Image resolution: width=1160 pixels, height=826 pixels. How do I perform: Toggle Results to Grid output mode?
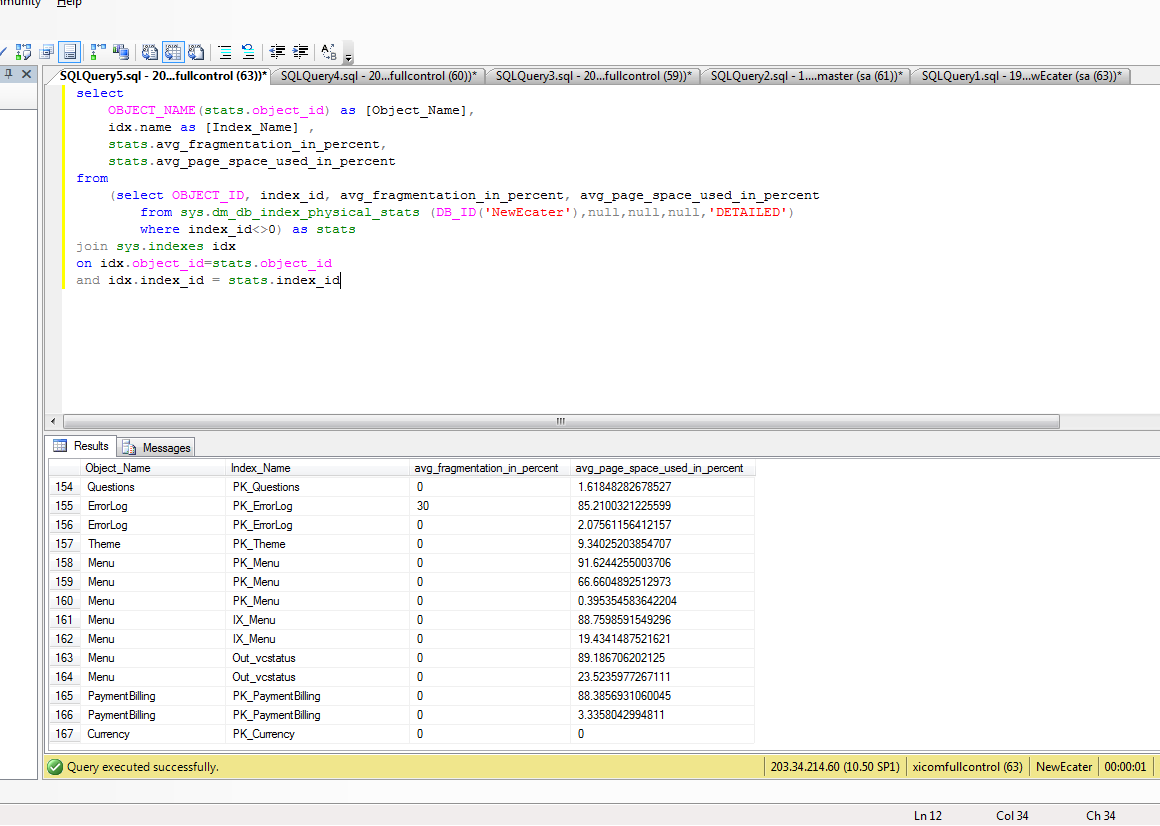point(173,52)
